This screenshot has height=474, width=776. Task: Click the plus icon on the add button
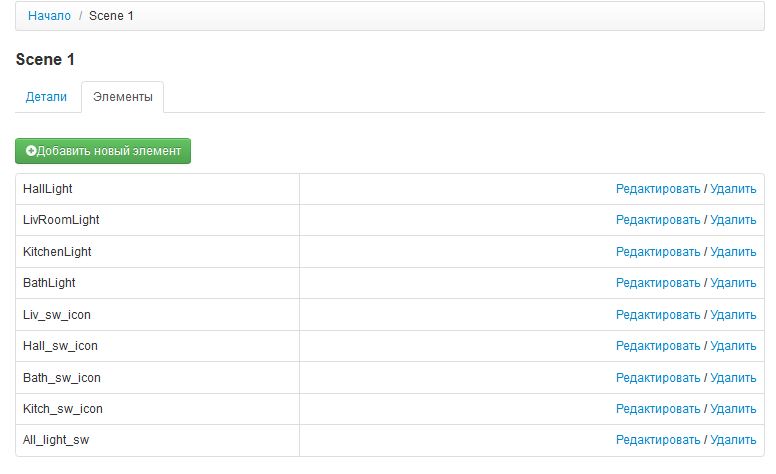31,151
